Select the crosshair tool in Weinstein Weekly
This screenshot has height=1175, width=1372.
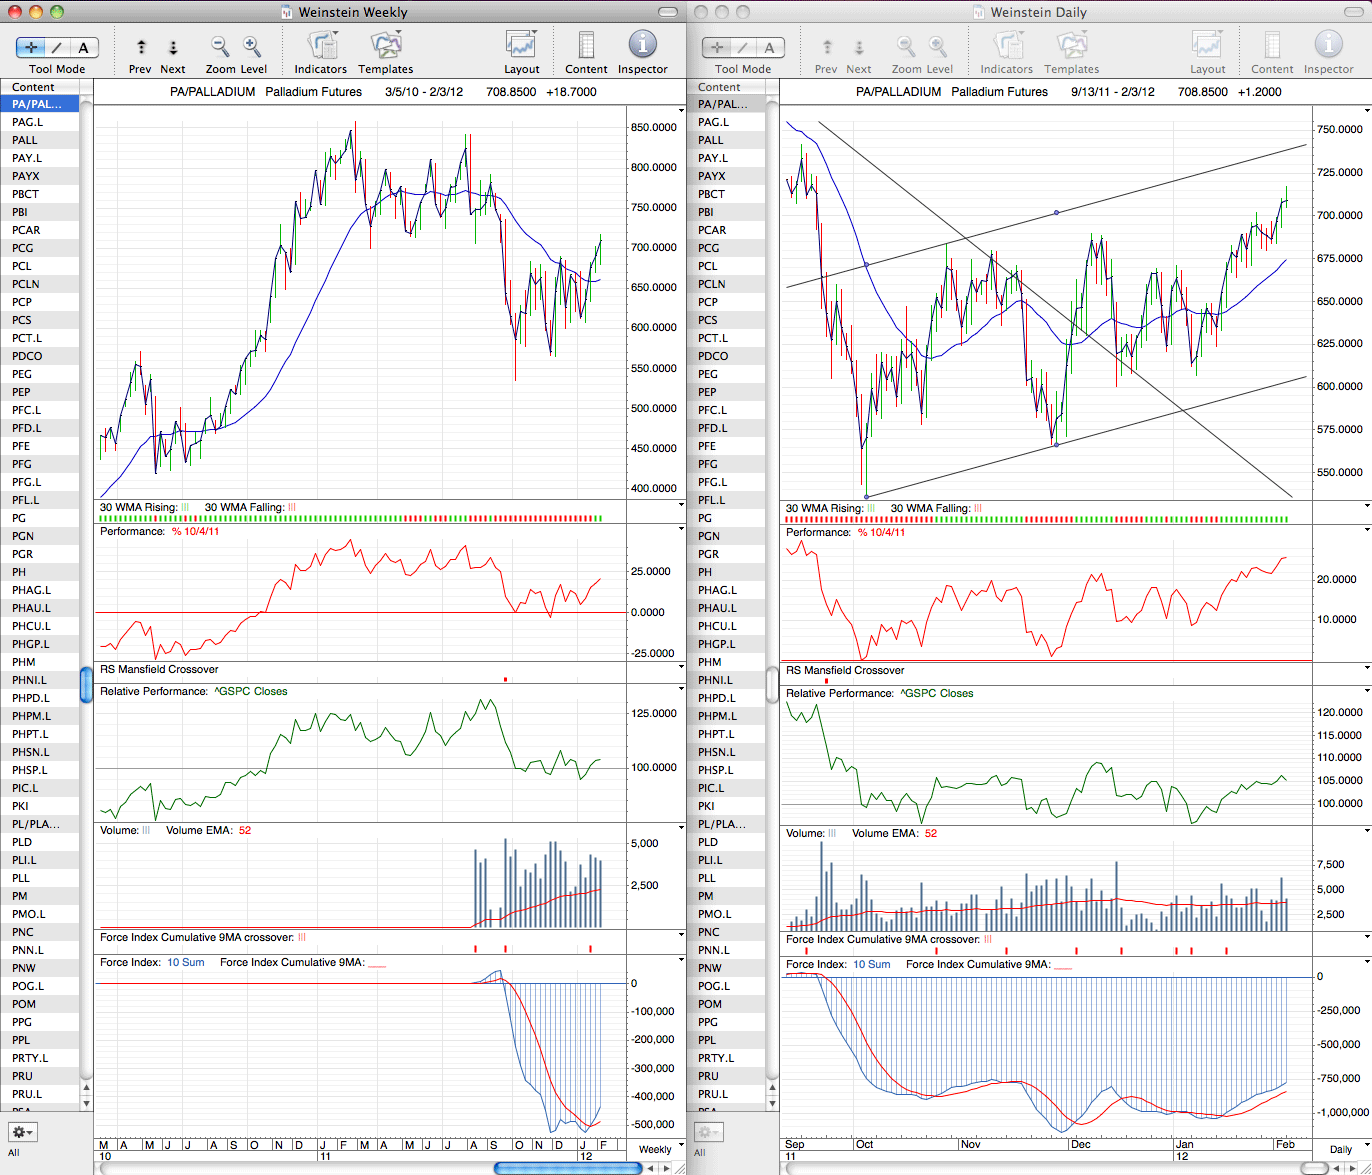click(x=31, y=47)
